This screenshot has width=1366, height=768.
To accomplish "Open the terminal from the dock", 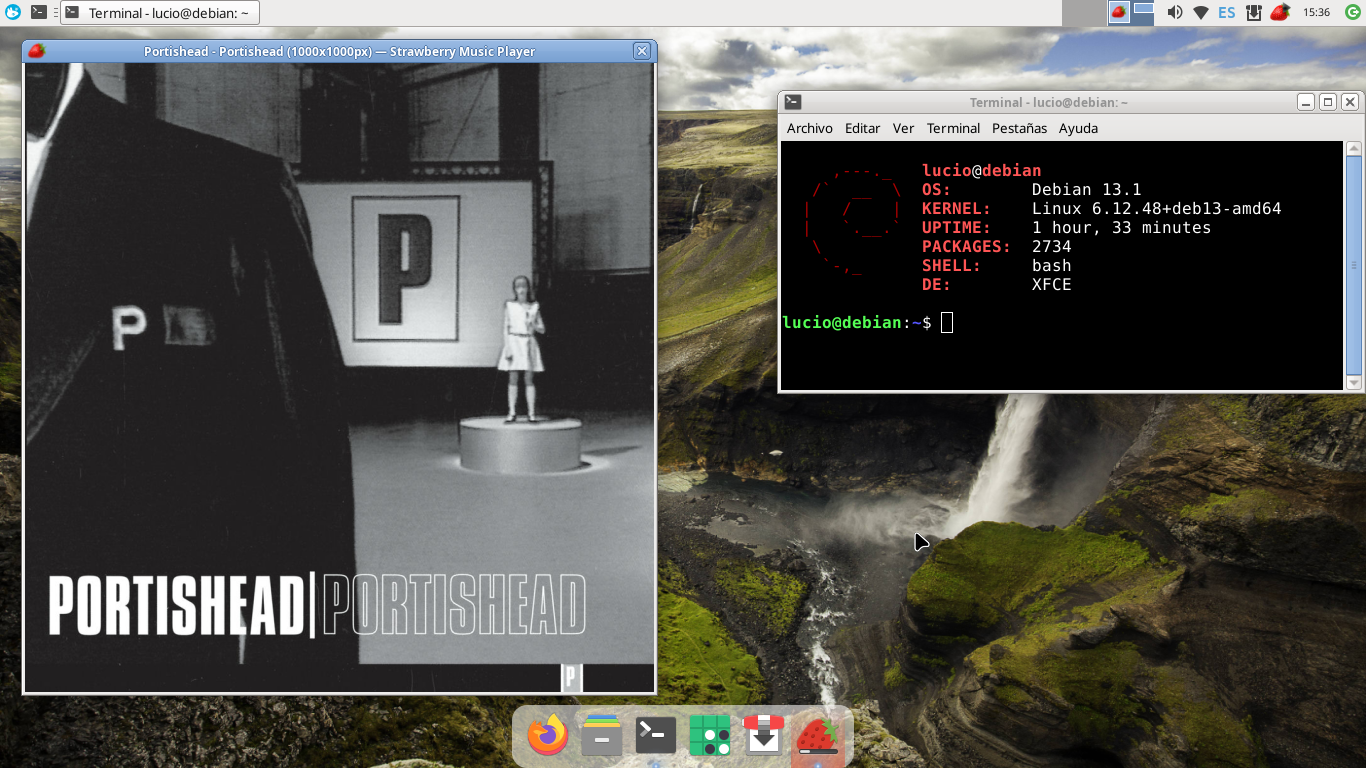I will [656, 736].
